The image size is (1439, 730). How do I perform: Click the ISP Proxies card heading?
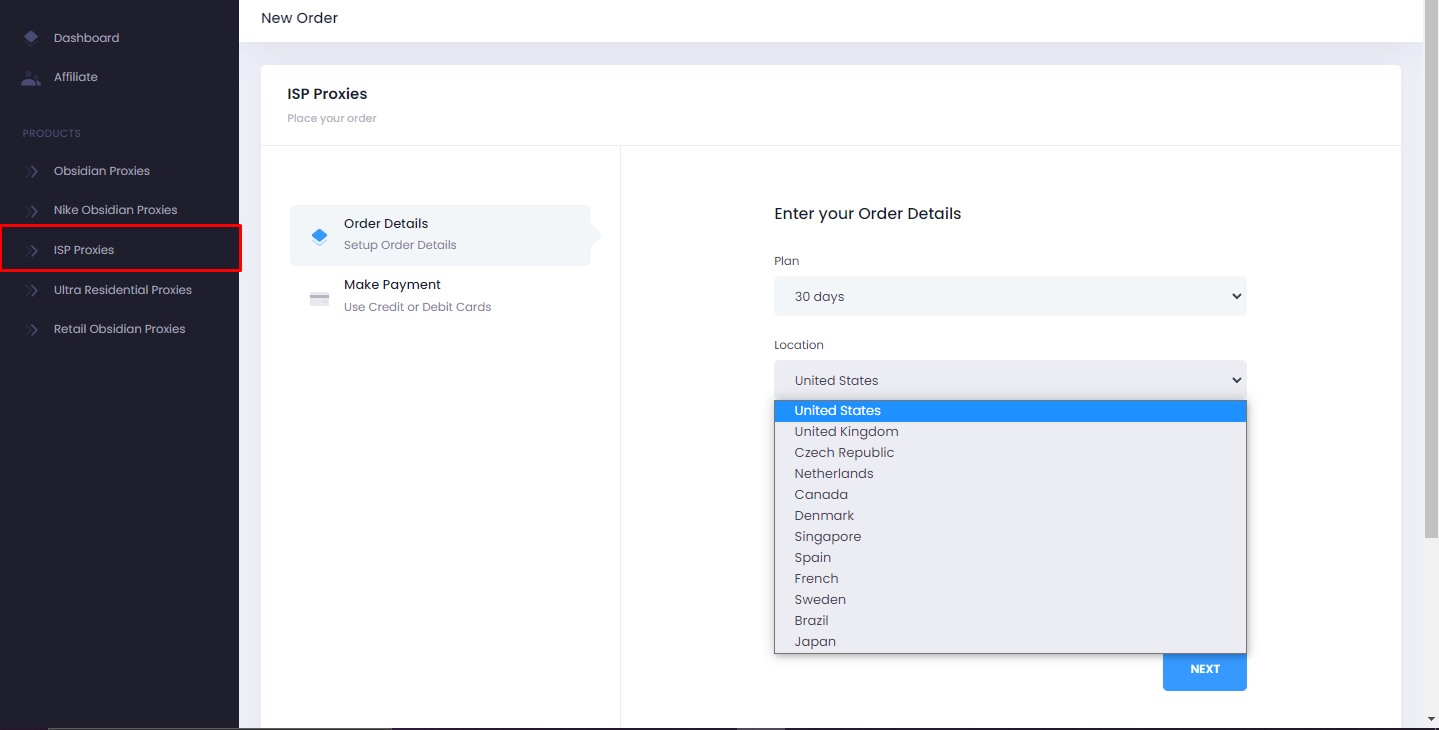[x=327, y=94]
